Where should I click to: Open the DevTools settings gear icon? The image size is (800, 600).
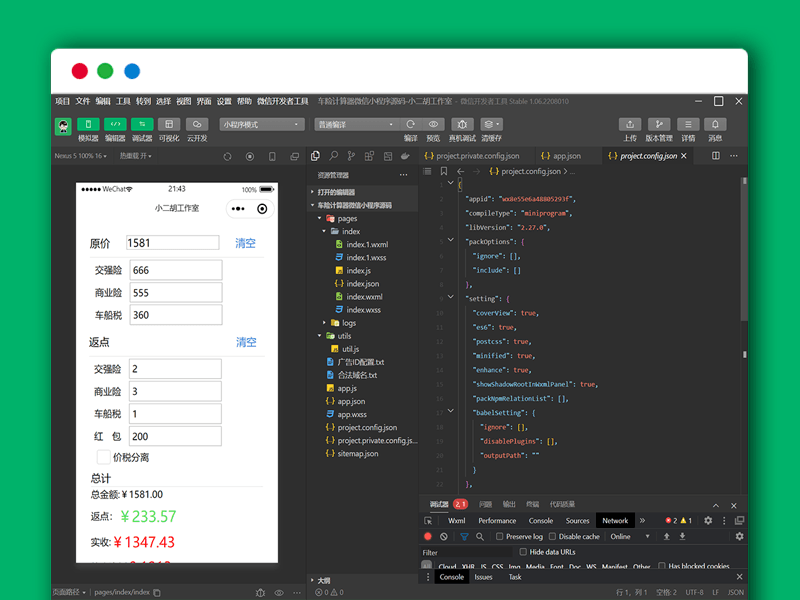coord(708,521)
